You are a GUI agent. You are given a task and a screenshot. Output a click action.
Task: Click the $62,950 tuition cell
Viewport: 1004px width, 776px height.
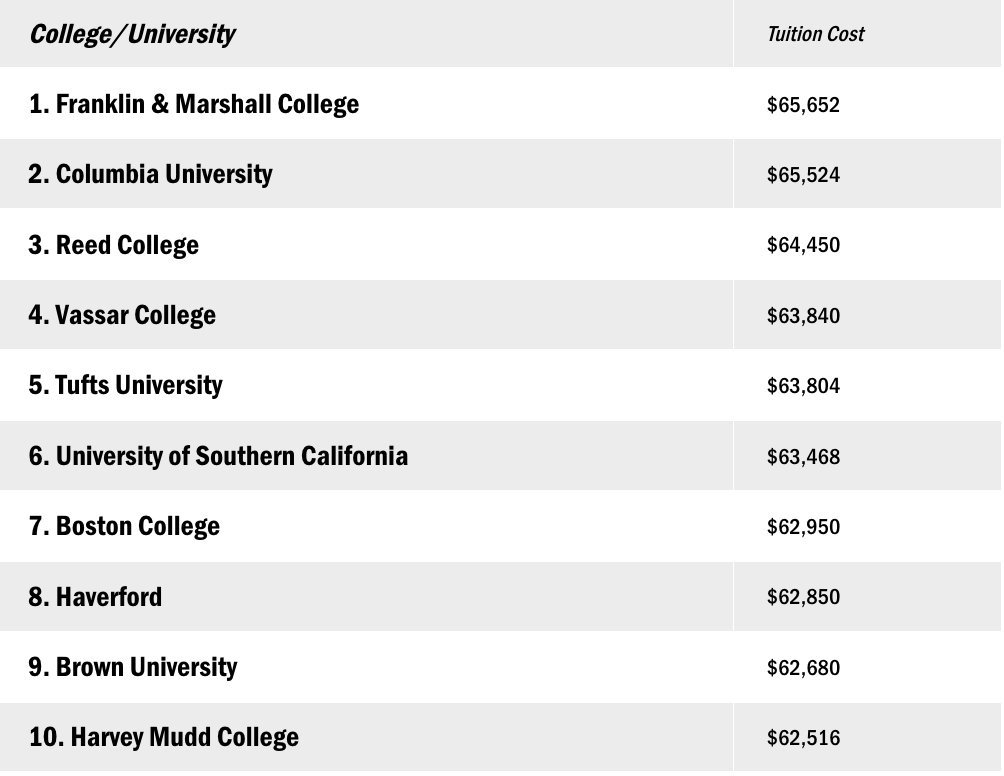tap(803, 527)
